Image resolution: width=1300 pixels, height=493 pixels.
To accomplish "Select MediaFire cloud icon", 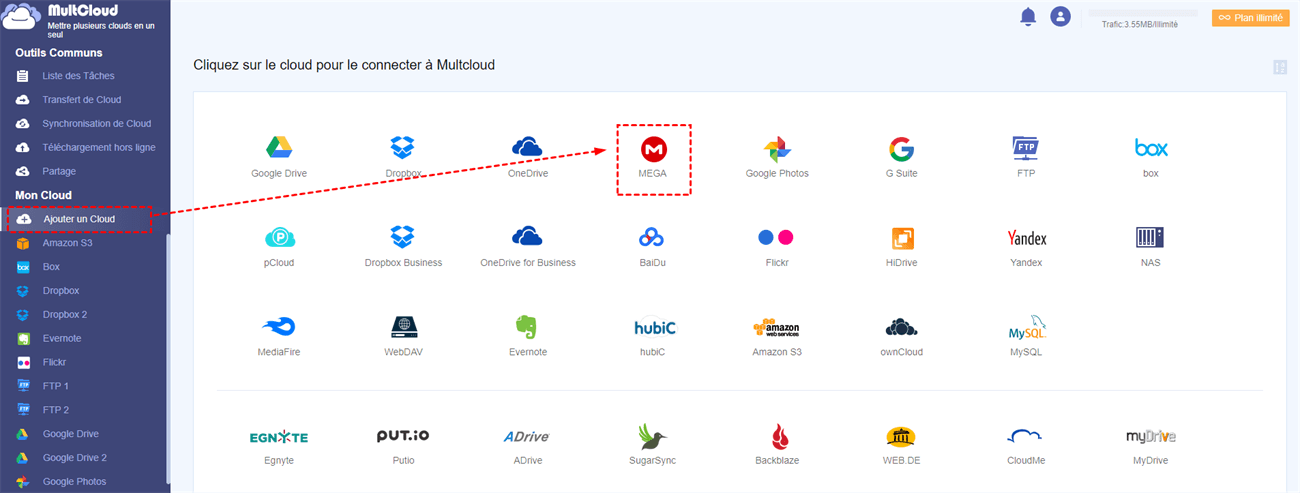I will [x=279, y=327].
